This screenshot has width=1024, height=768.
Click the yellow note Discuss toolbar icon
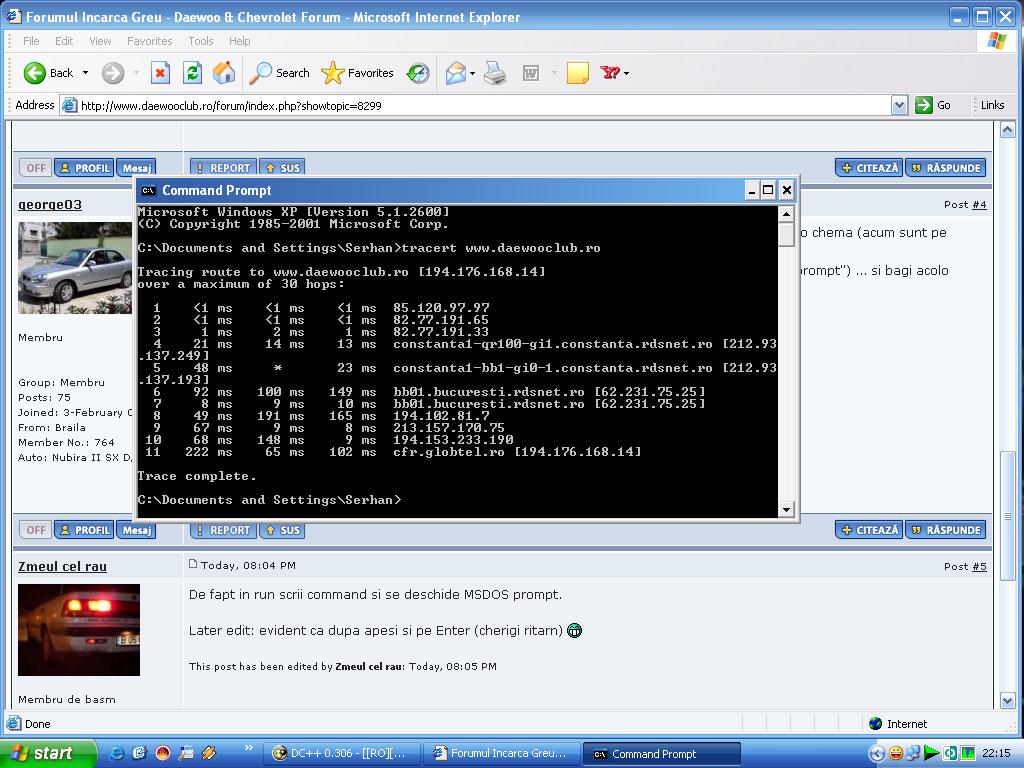(x=578, y=73)
